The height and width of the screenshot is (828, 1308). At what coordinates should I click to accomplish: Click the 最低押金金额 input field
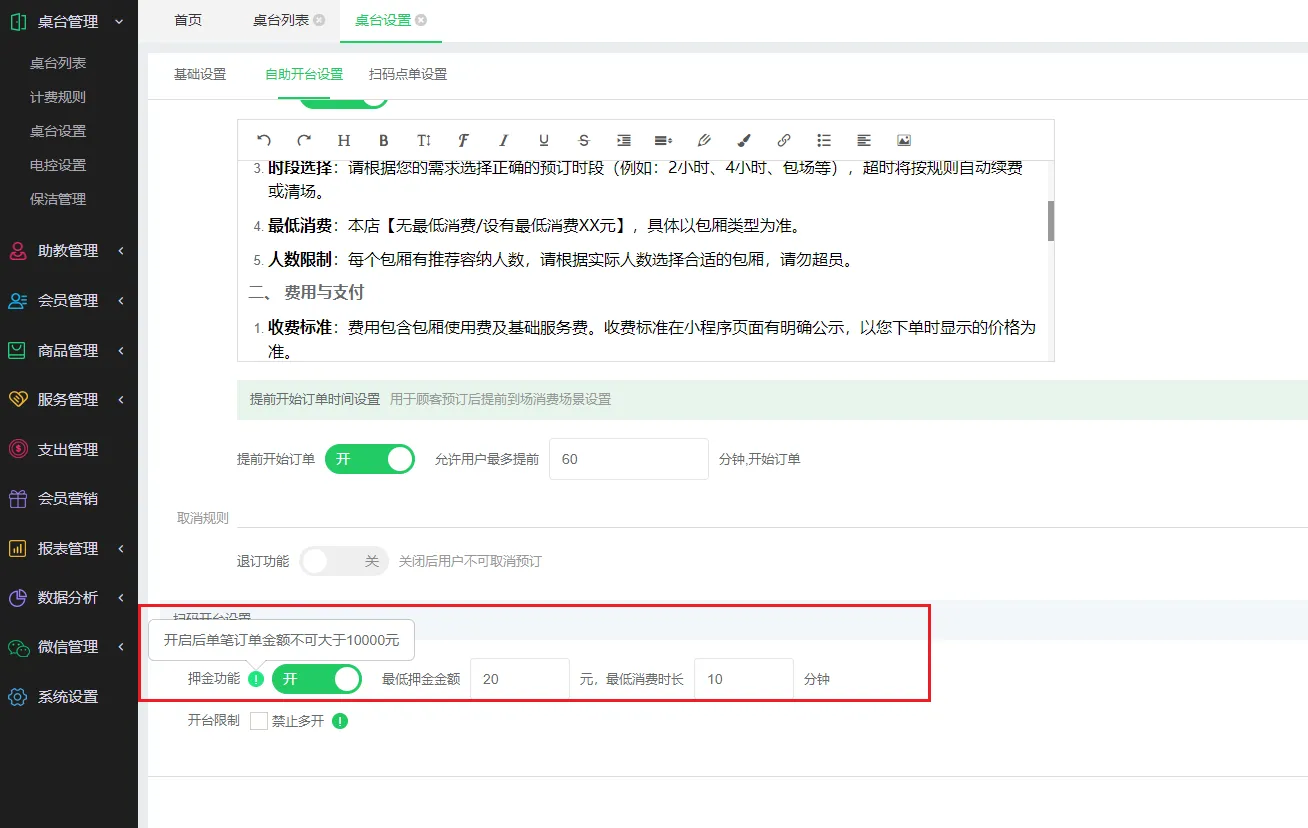(519, 679)
